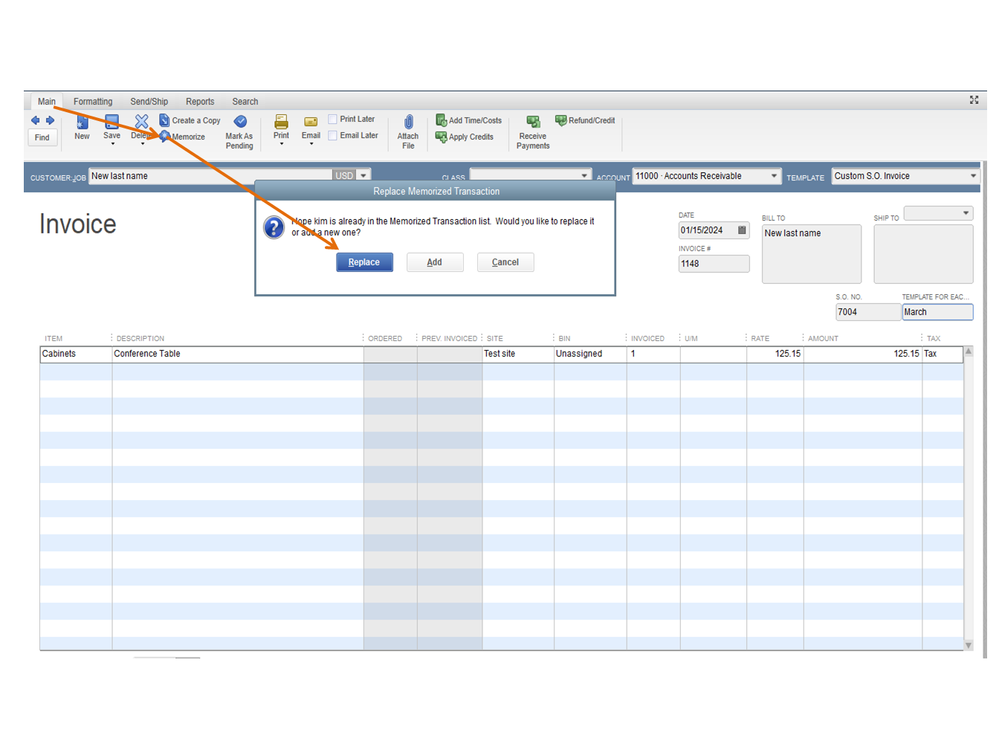Click the question mark icon in dialog

[x=274, y=227]
